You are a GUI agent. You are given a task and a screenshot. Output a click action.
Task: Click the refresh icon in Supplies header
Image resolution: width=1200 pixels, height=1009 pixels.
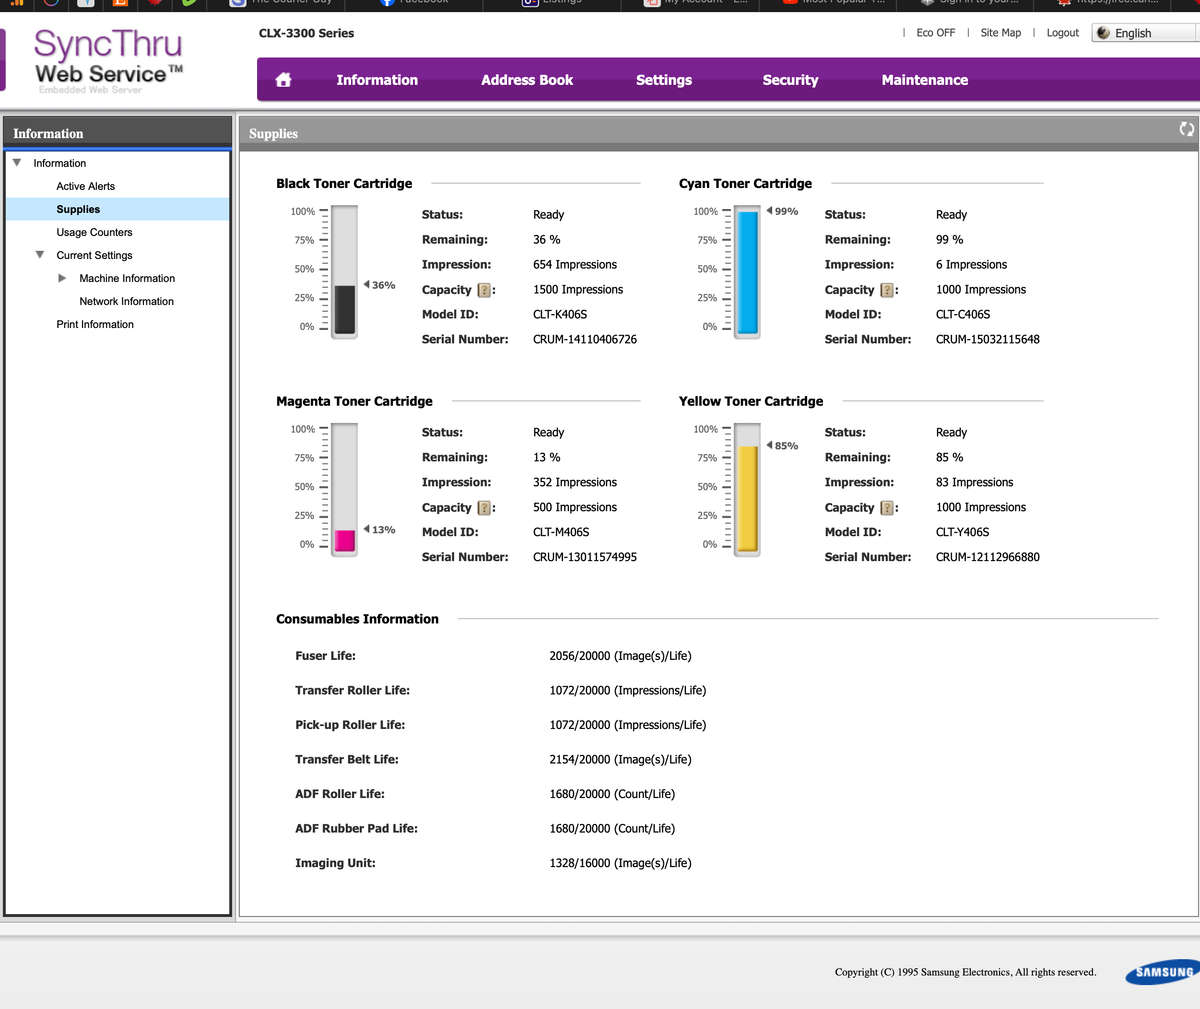[x=1186, y=129]
